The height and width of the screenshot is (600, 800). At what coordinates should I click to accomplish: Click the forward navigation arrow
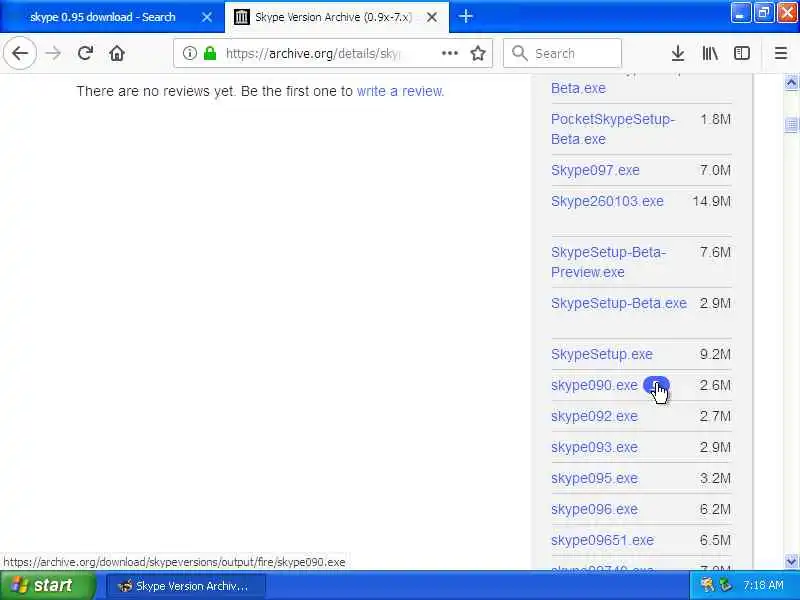click(53, 53)
